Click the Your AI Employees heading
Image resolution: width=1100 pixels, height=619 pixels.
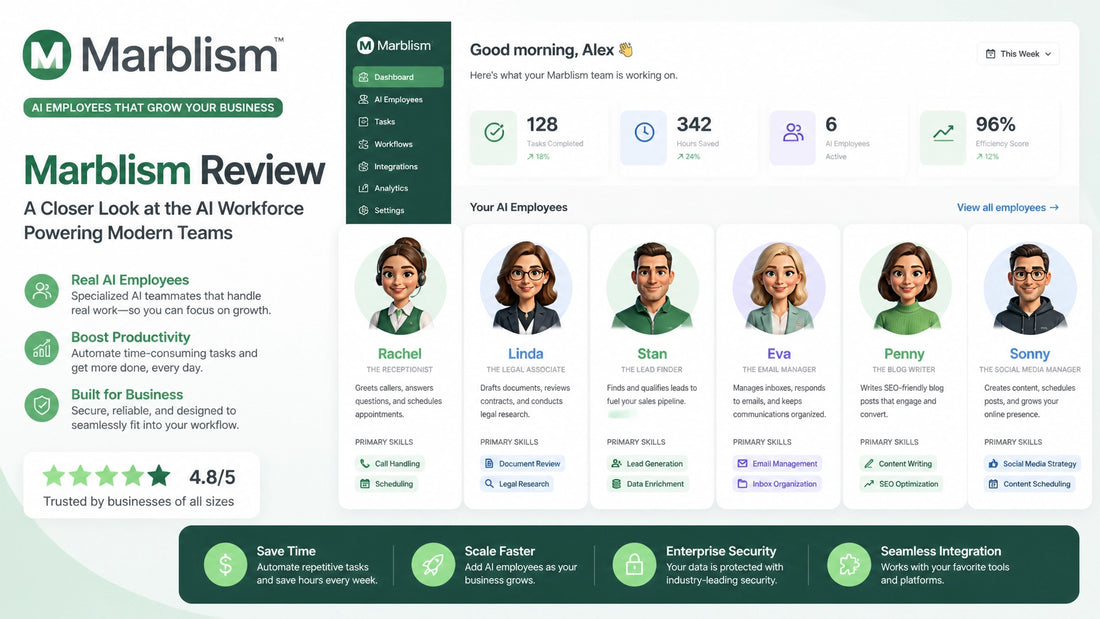coord(518,207)
